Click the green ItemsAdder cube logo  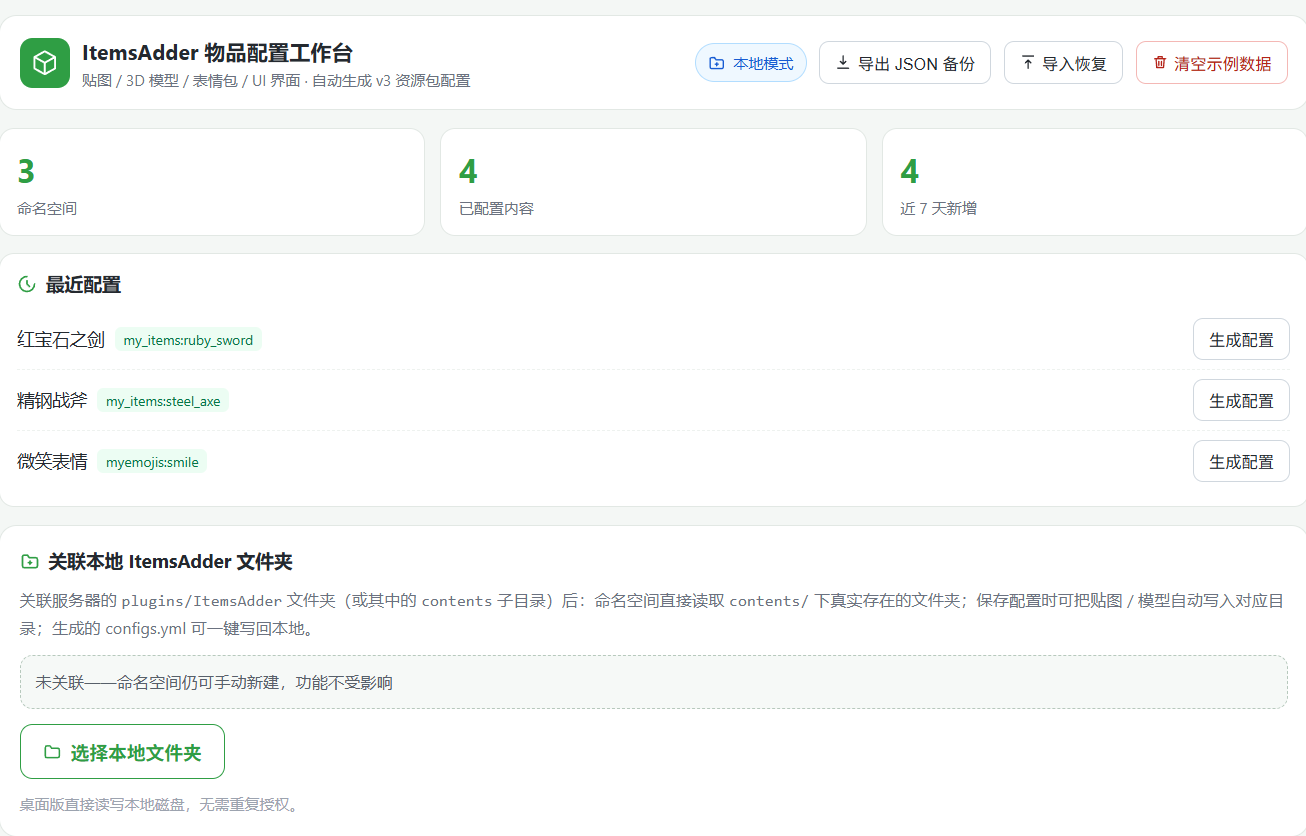coord(45,63)
